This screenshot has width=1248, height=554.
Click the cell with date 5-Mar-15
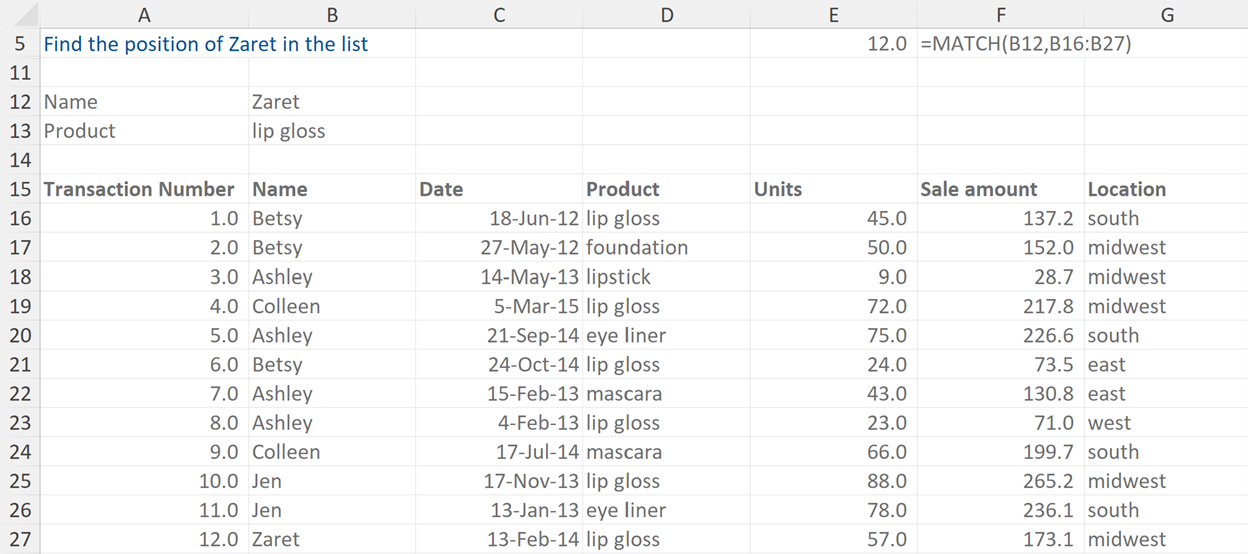pyautogui.click(x=498, y=306)
